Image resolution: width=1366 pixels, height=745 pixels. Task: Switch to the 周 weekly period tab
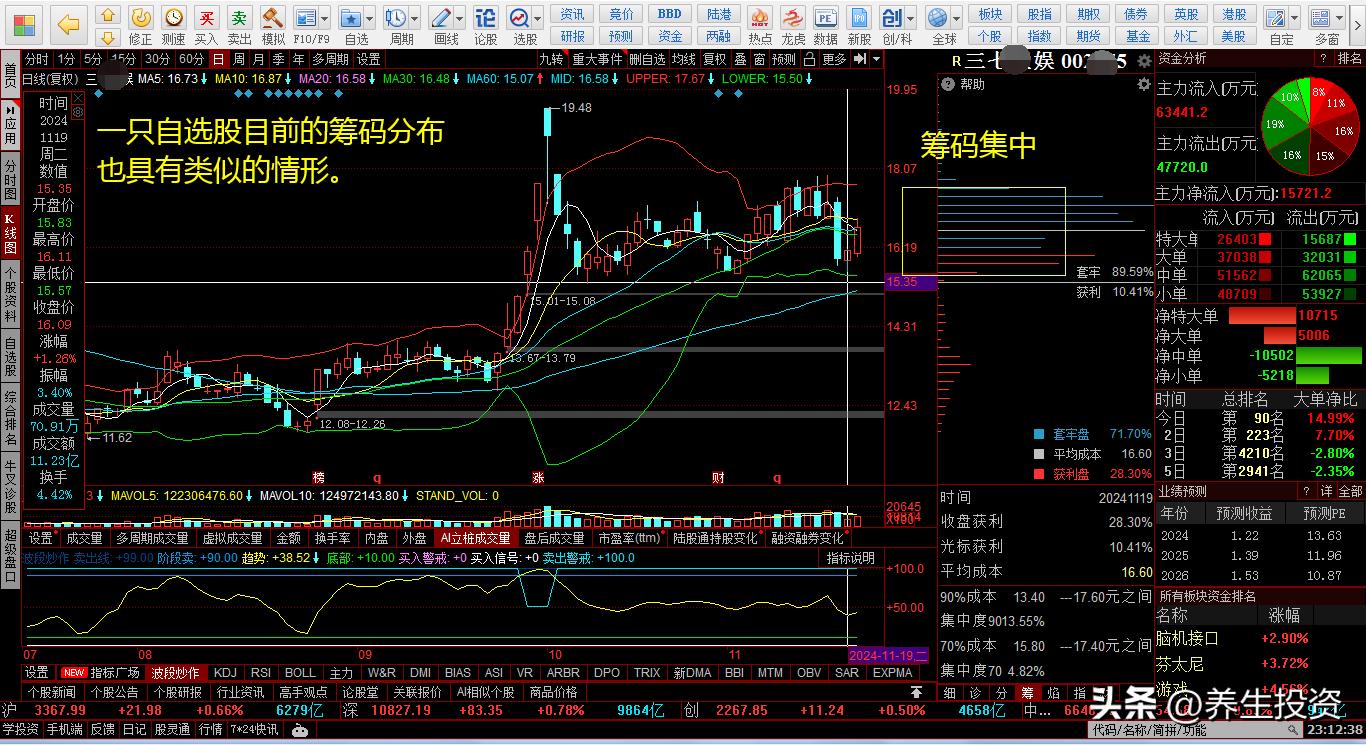238,59
